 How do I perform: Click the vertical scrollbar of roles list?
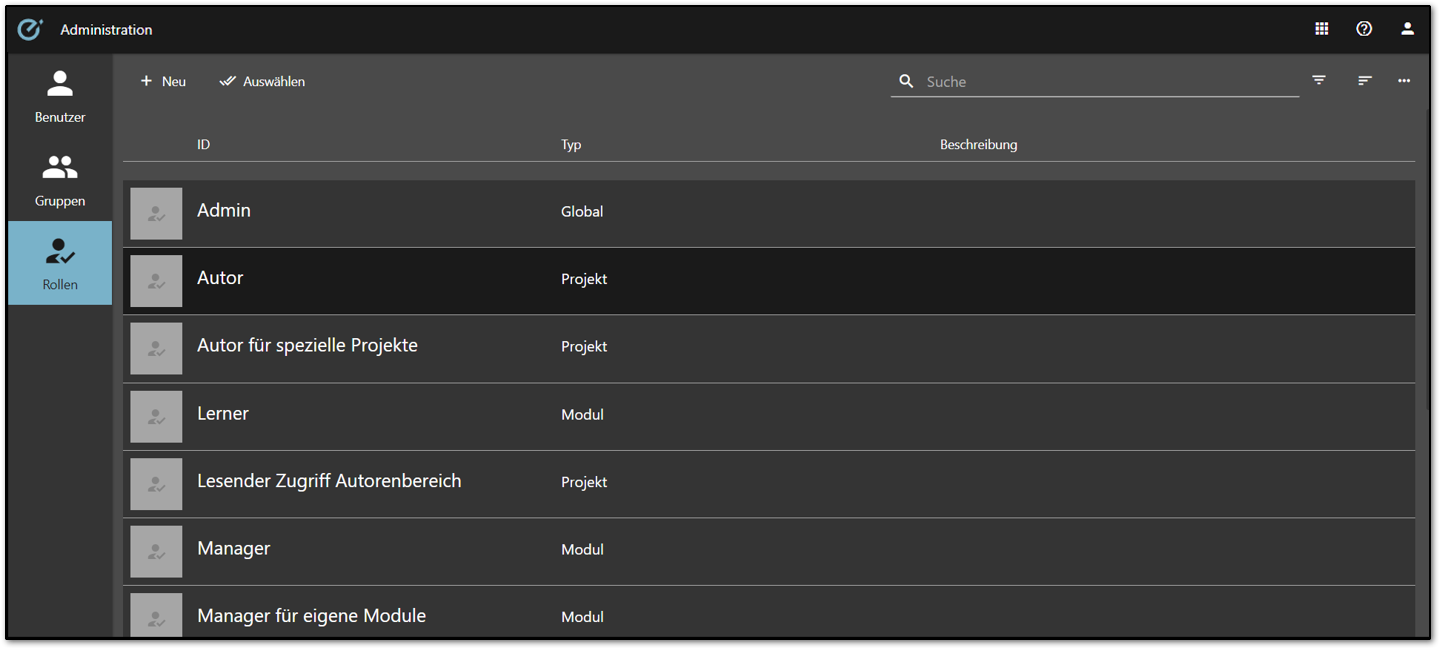[1430, 260]
